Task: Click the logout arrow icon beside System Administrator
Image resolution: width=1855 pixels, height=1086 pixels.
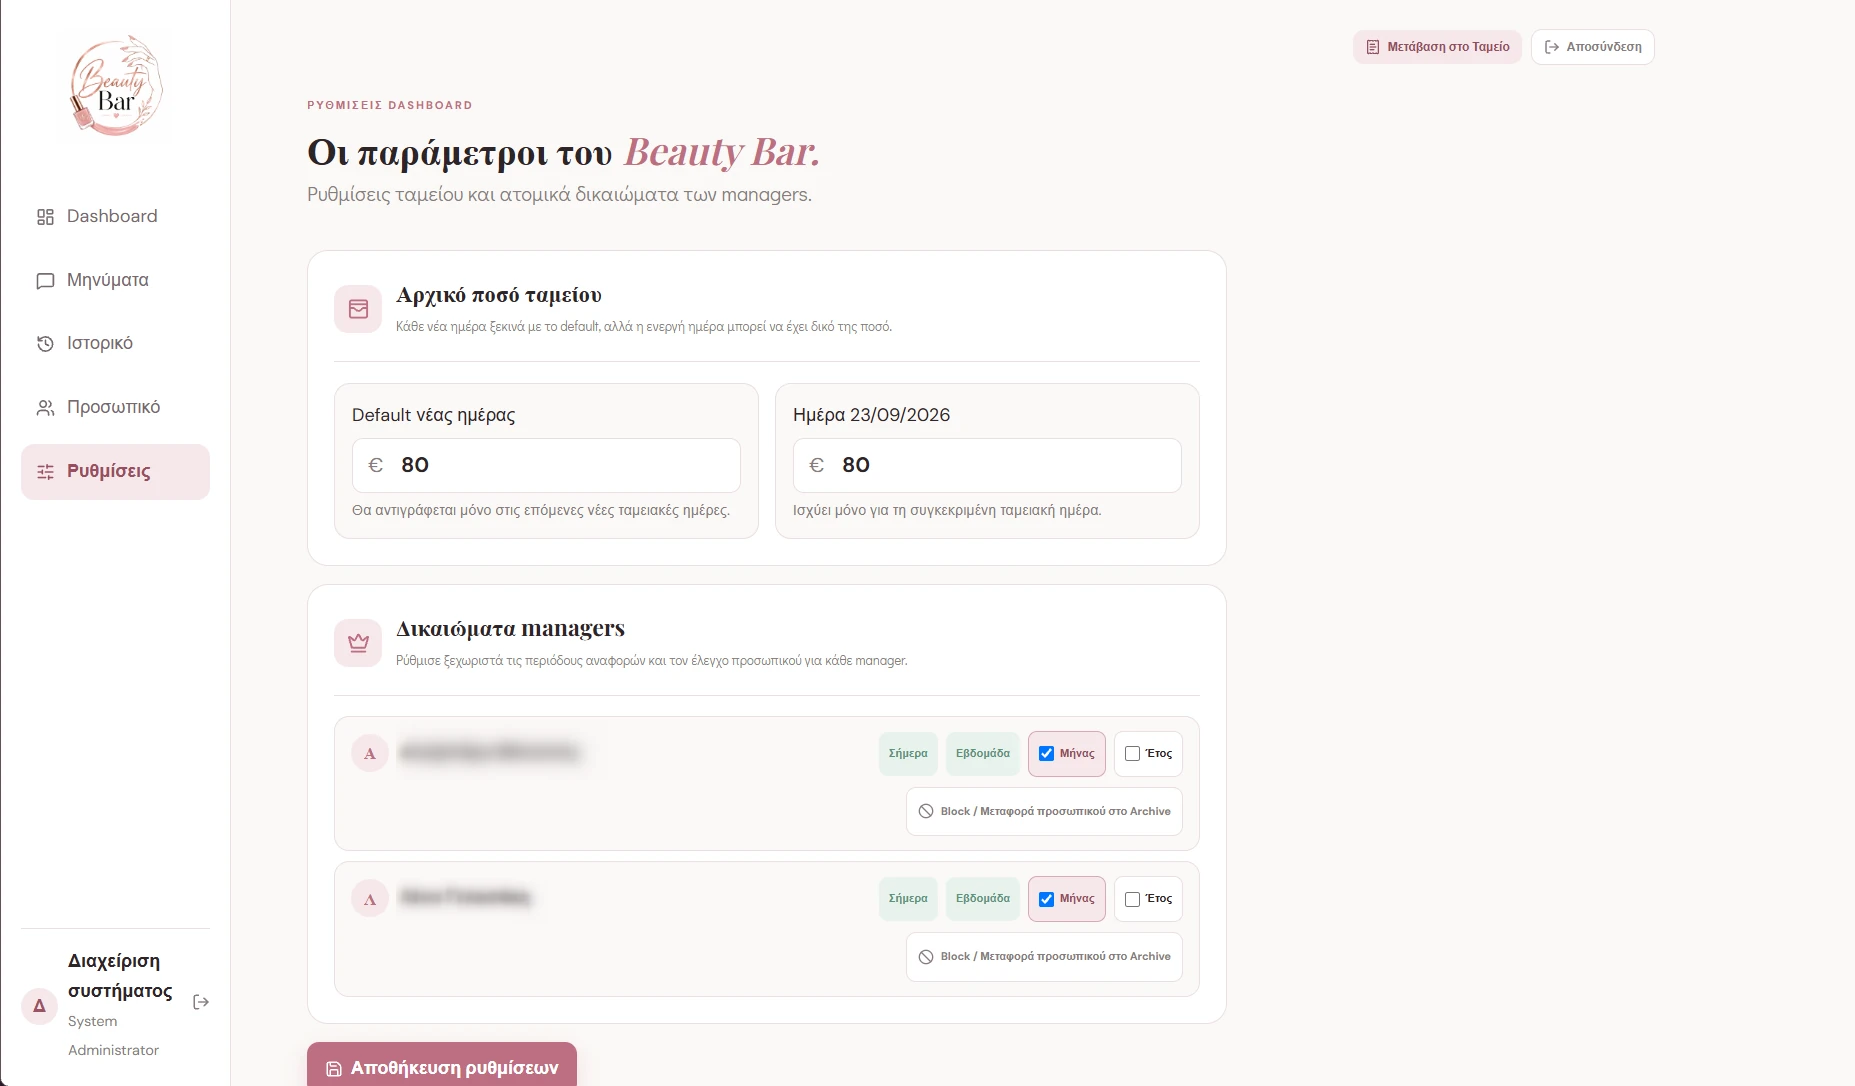Action: pyautogui.click(x=201, y=1002)
